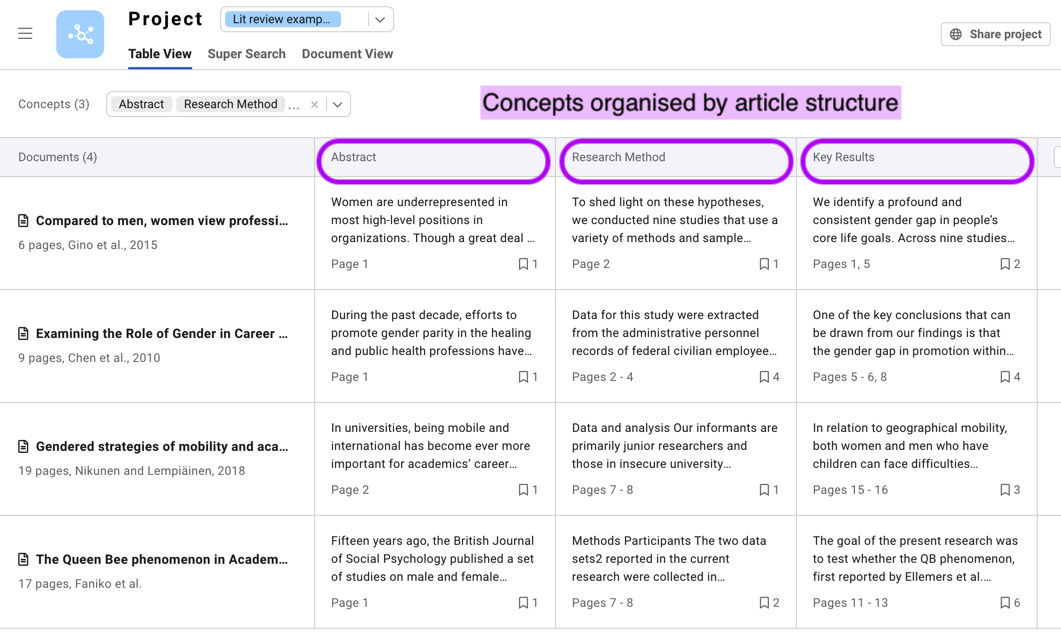Click the Research Method column header
The height and width of the screenshot is (640, 1061).
point(676,158)
